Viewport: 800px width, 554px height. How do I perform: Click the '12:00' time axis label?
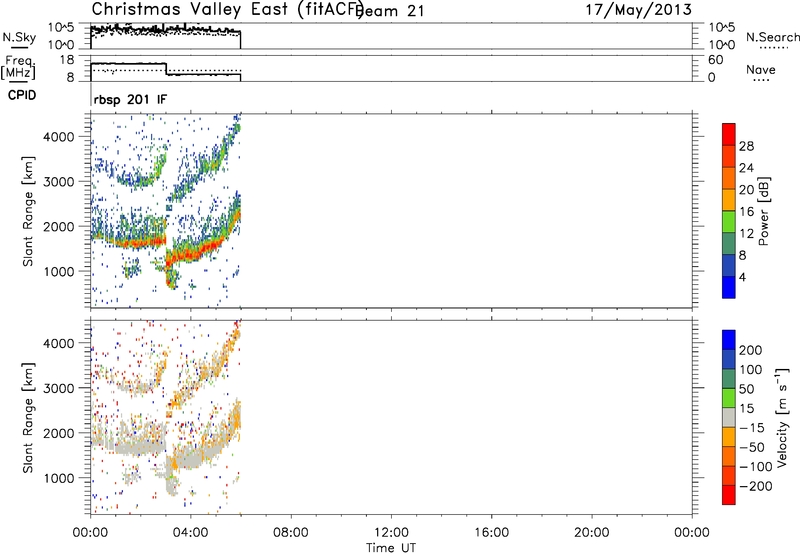point(391,533)
